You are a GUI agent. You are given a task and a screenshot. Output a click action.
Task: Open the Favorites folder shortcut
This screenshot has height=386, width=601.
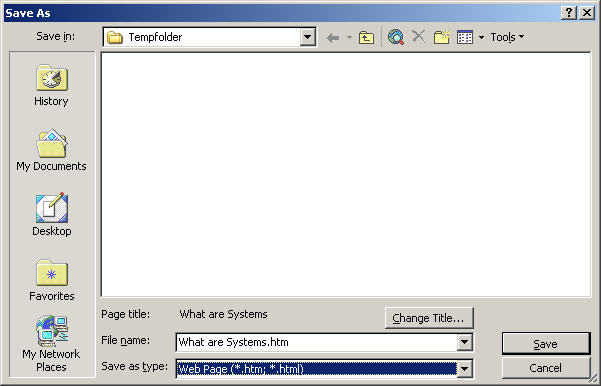(51, 280)
